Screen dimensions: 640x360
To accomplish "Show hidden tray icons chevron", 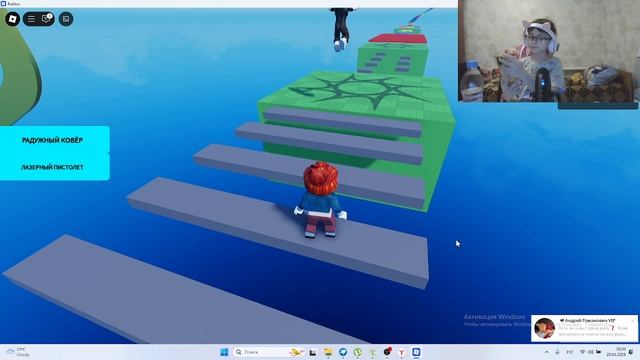I will 547,352.
